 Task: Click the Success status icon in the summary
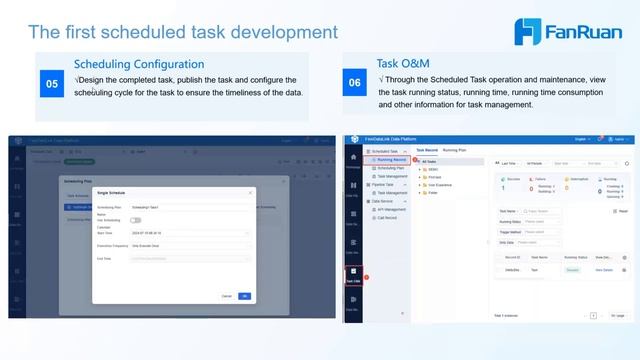point(503,179)
